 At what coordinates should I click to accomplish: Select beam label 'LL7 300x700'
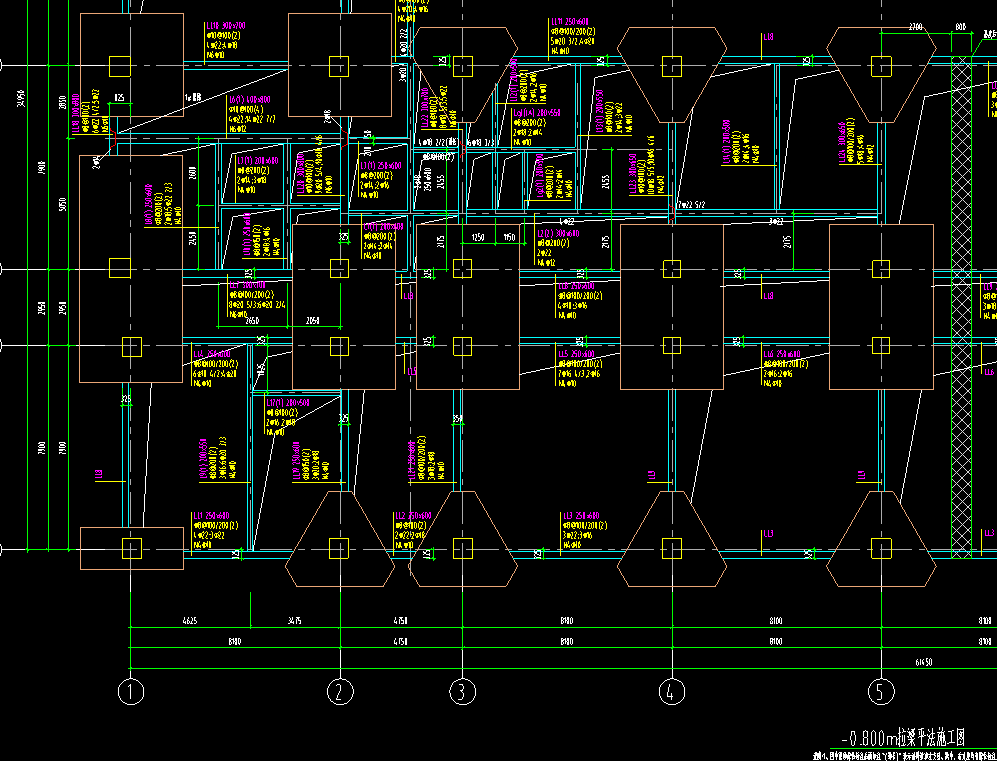pos(247,286)
